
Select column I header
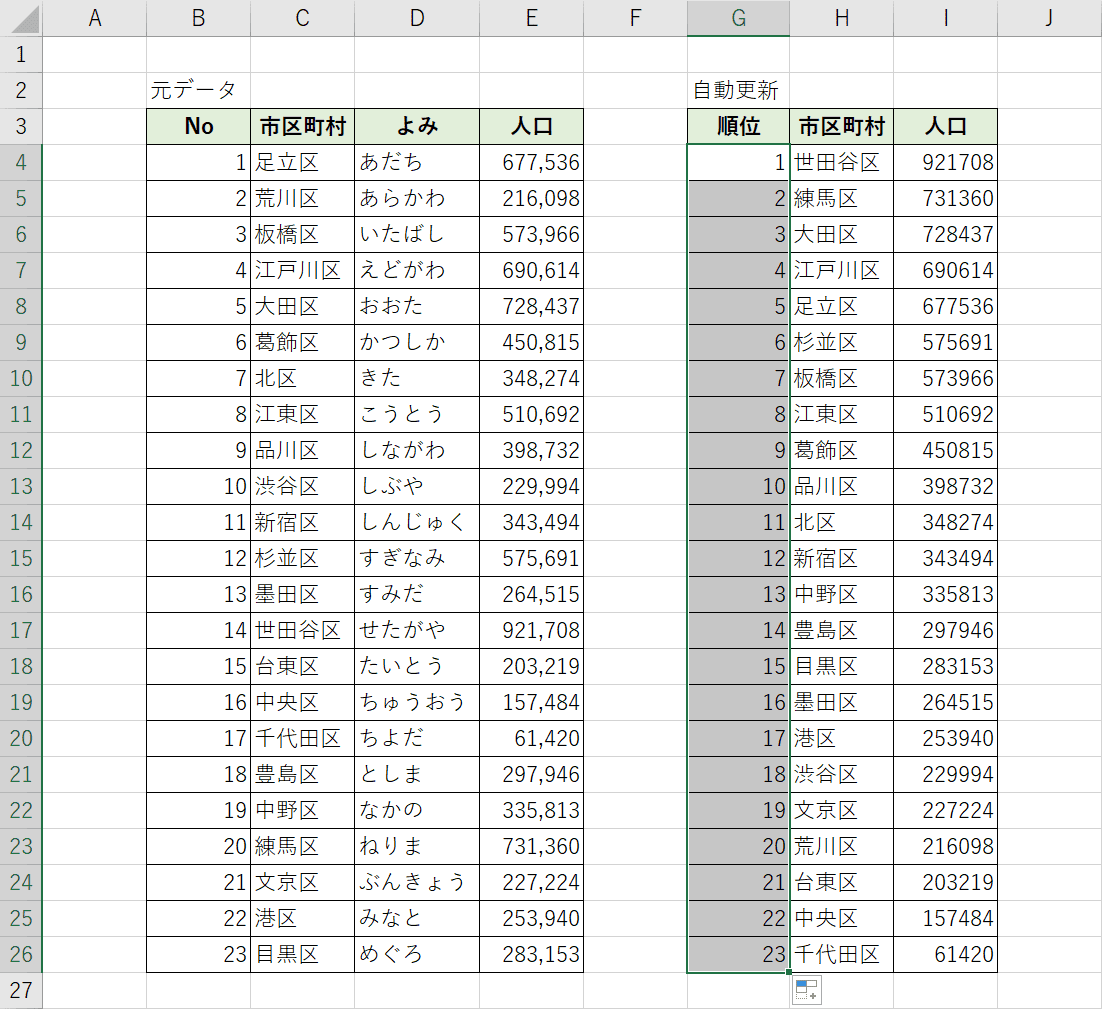pos(945,18)
